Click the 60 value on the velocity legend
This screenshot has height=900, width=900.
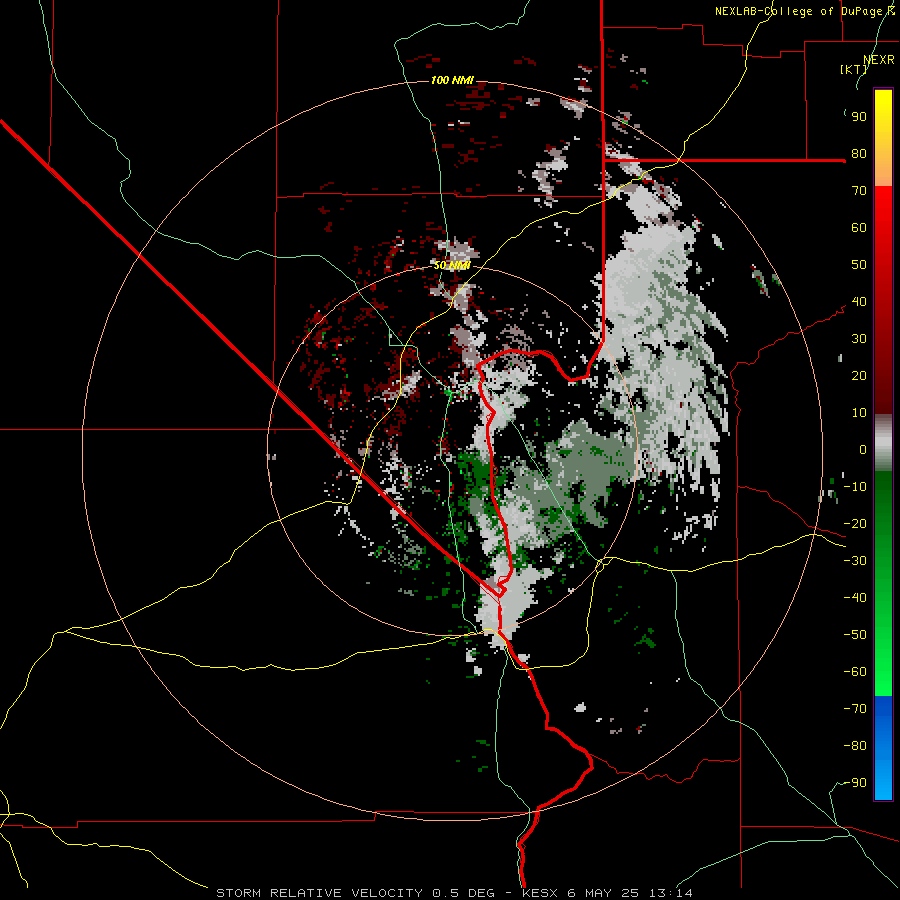[x=859, y=228]
